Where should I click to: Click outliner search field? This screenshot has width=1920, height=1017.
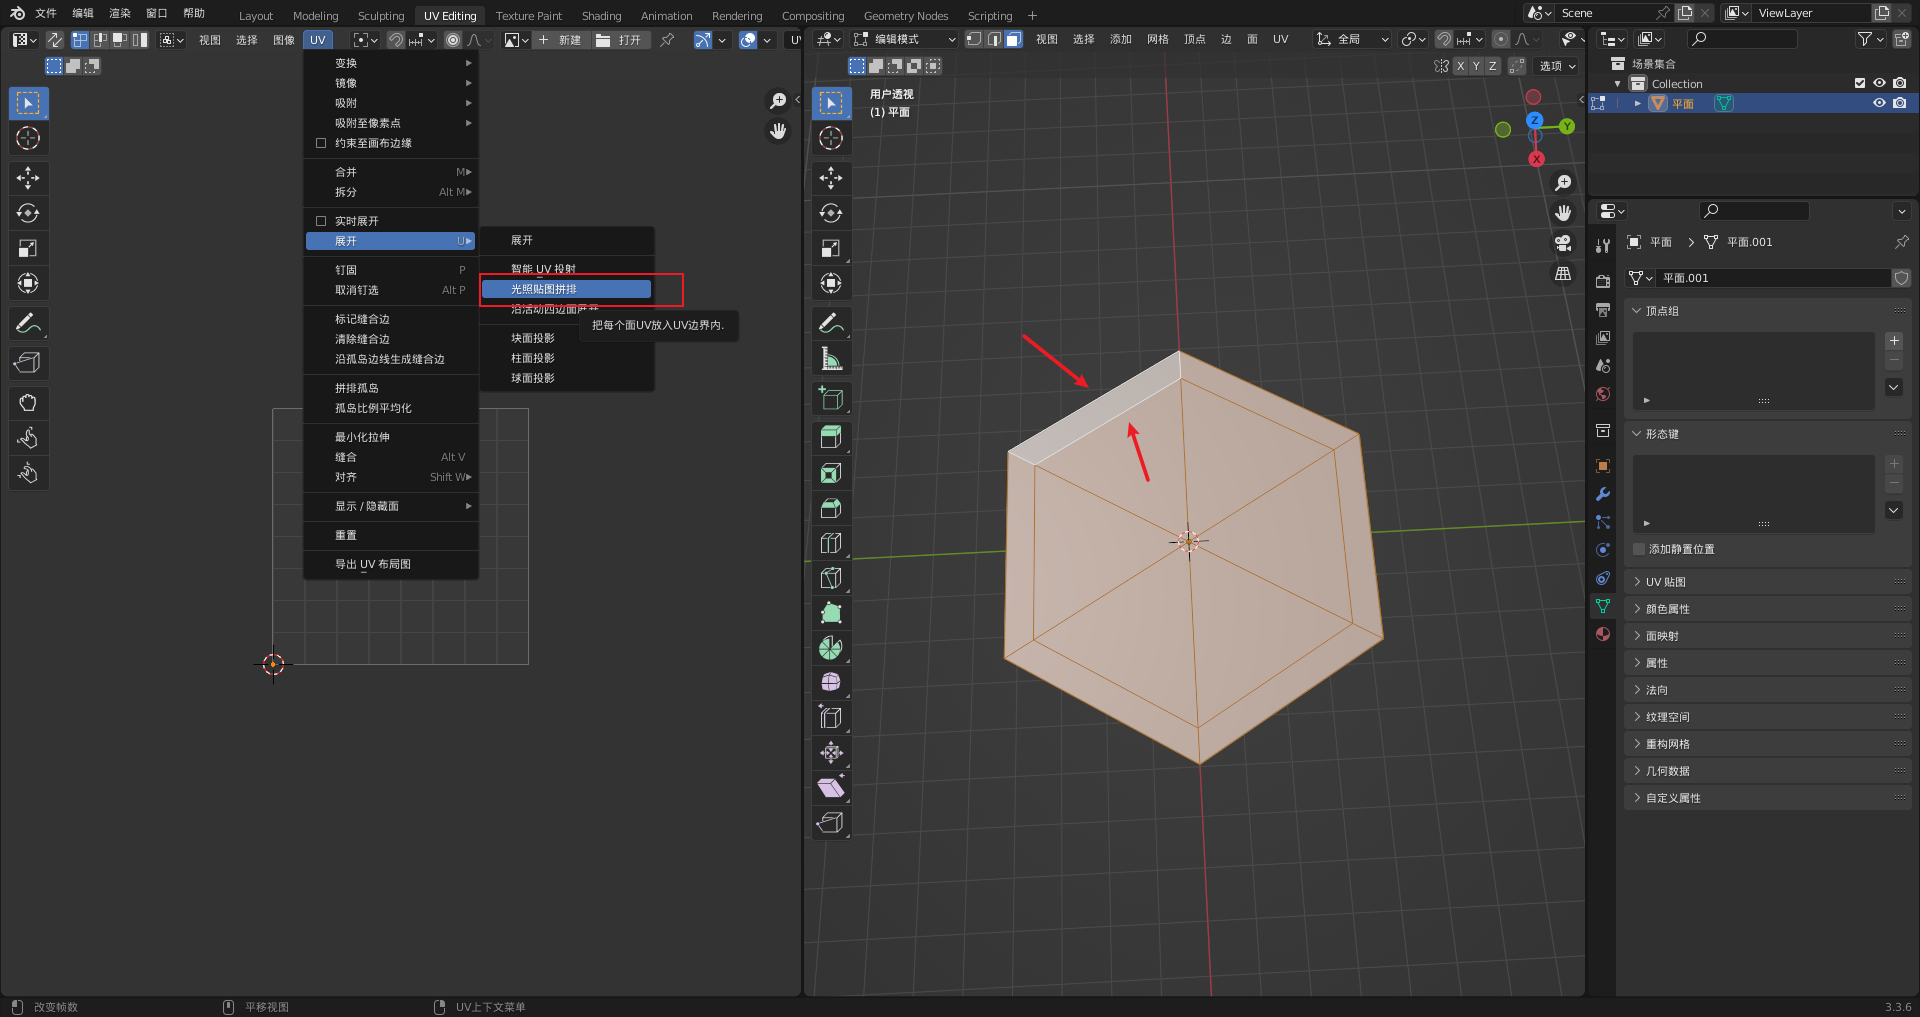(1742, 39)
